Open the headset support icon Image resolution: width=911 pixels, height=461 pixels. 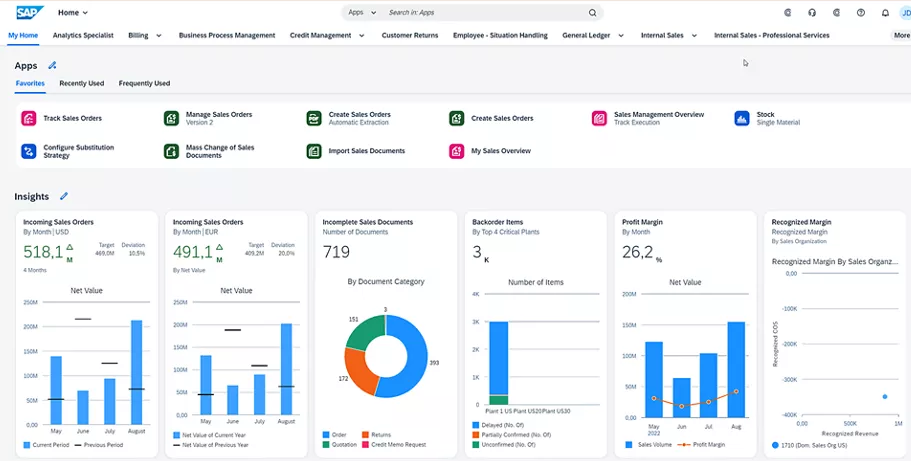click(x=811, y=13)
